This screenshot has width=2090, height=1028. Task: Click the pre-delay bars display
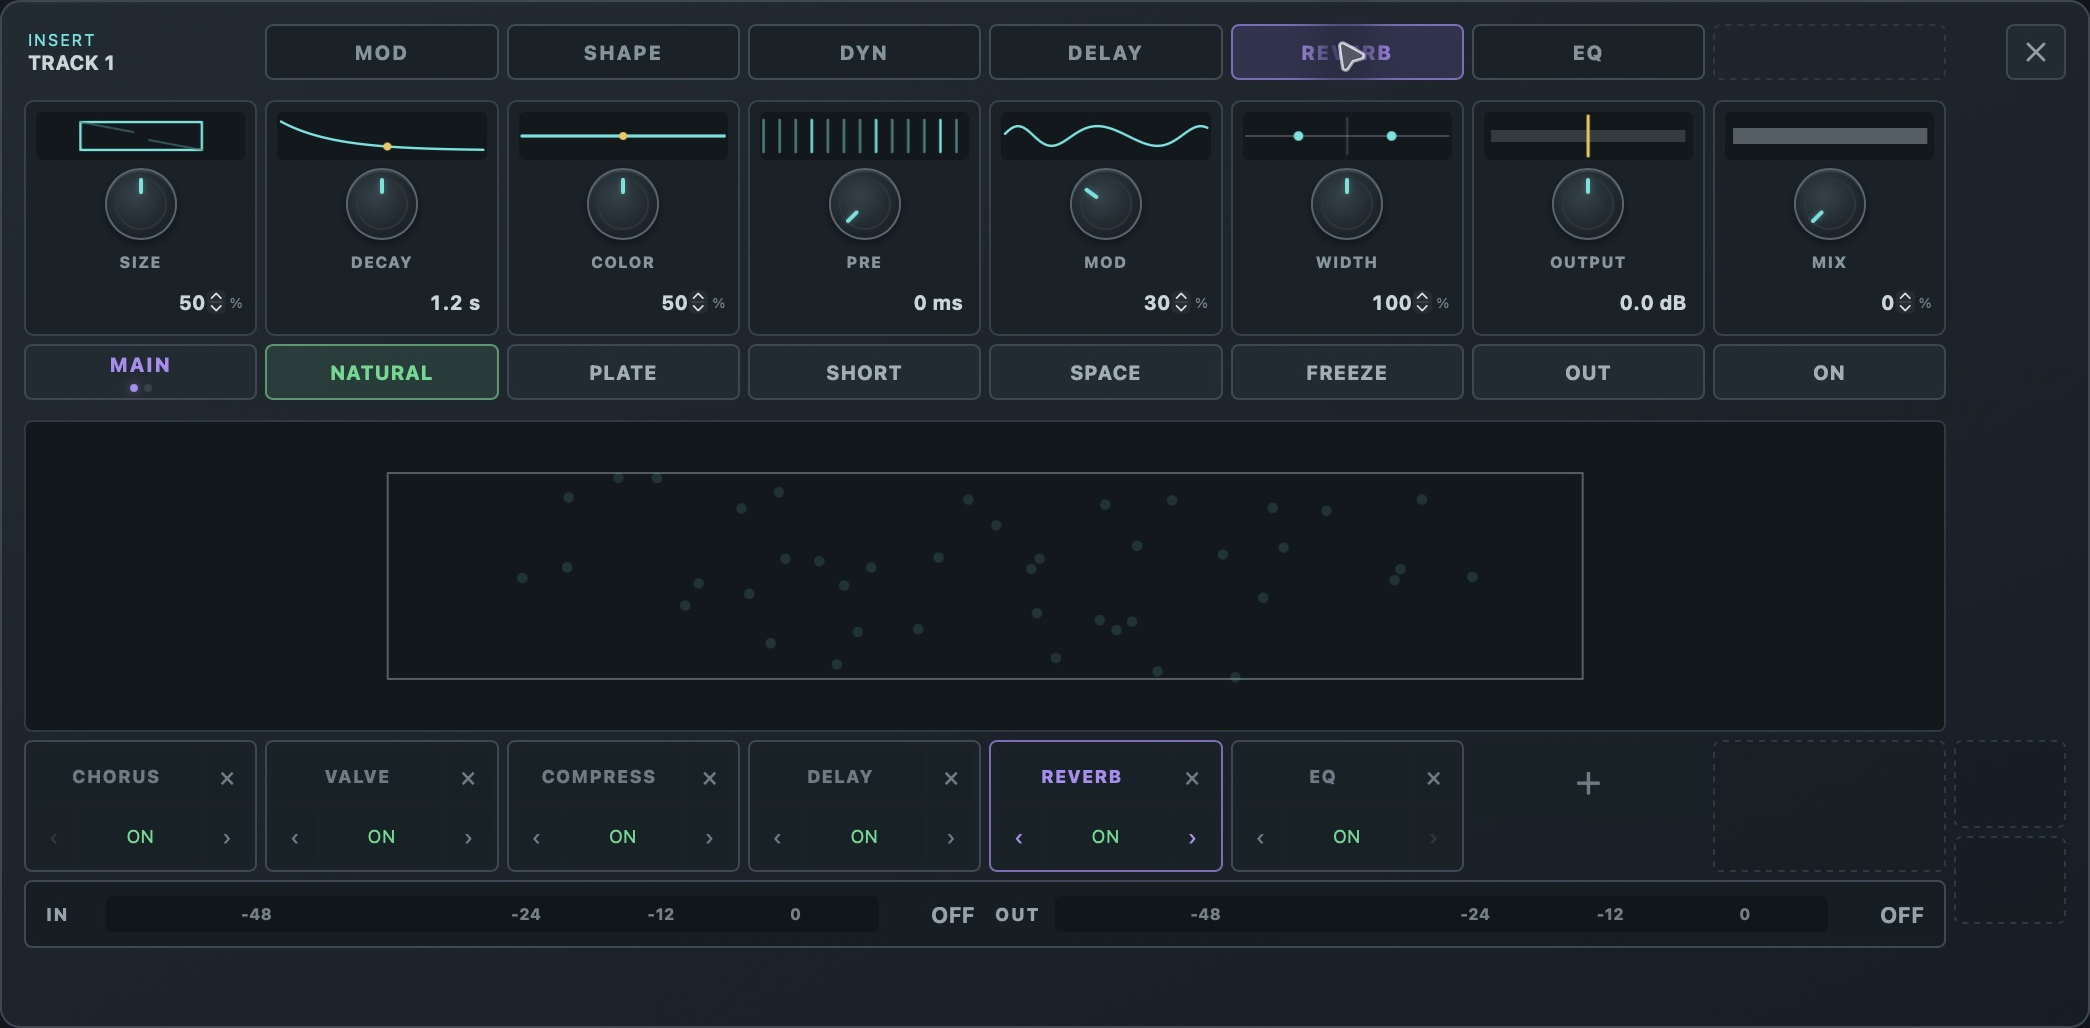(x=864, y=136)
